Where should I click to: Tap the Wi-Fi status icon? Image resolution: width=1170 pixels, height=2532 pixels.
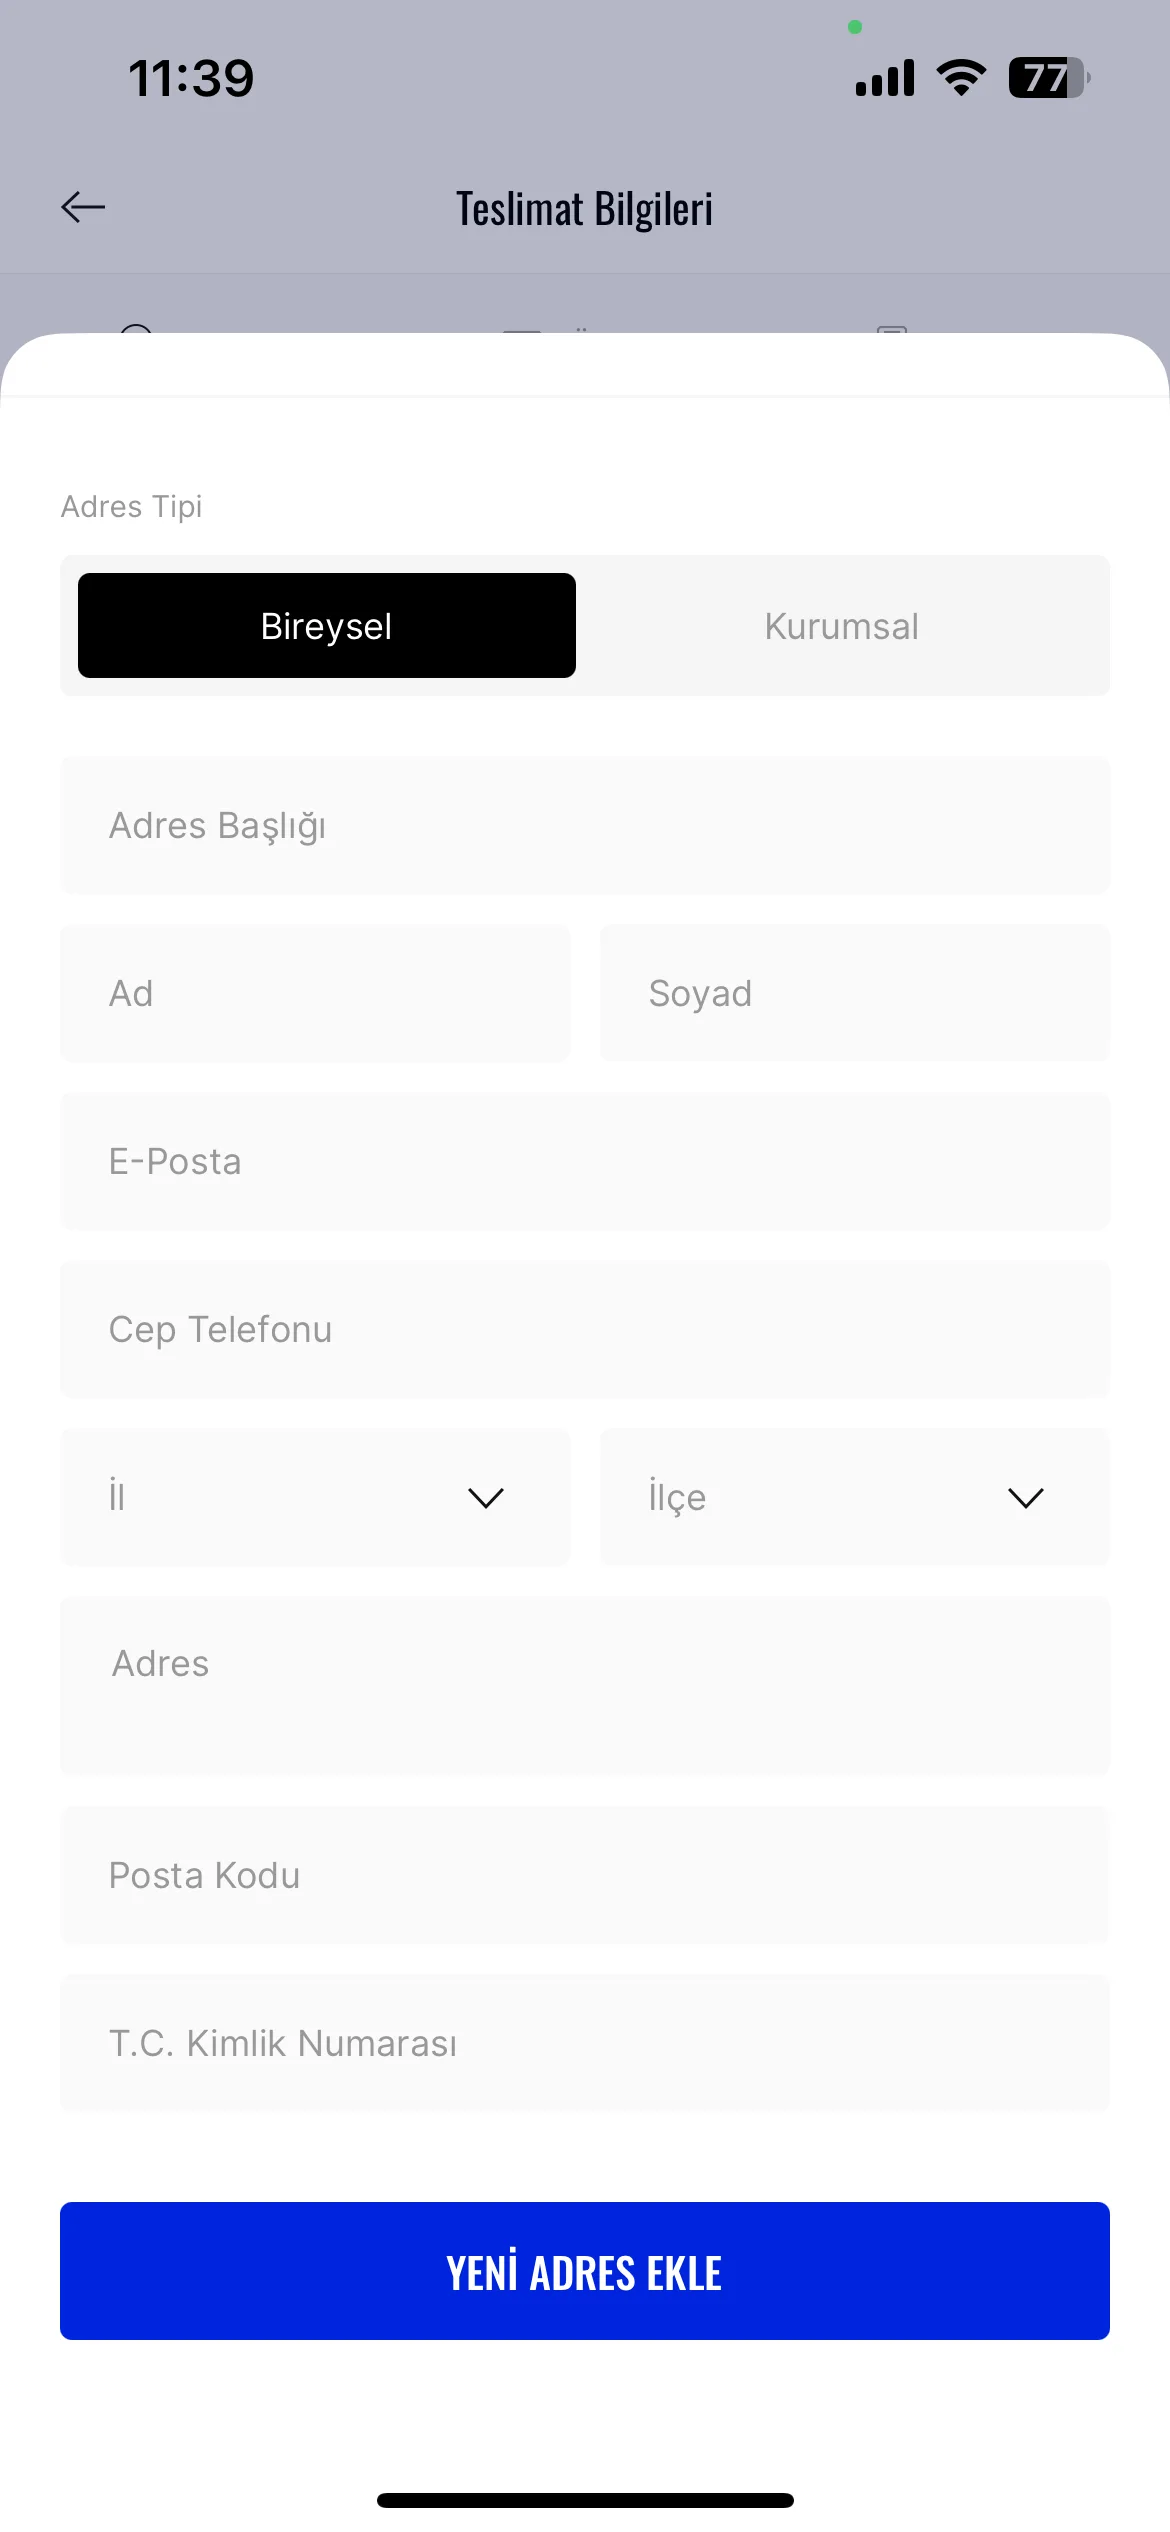961,78
